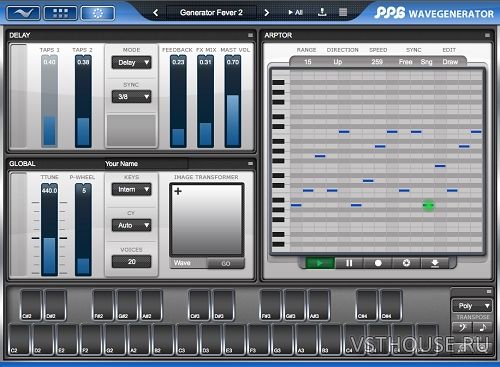Adjust the FX MIX slider
500x367 pixels.
click(205, 102)
